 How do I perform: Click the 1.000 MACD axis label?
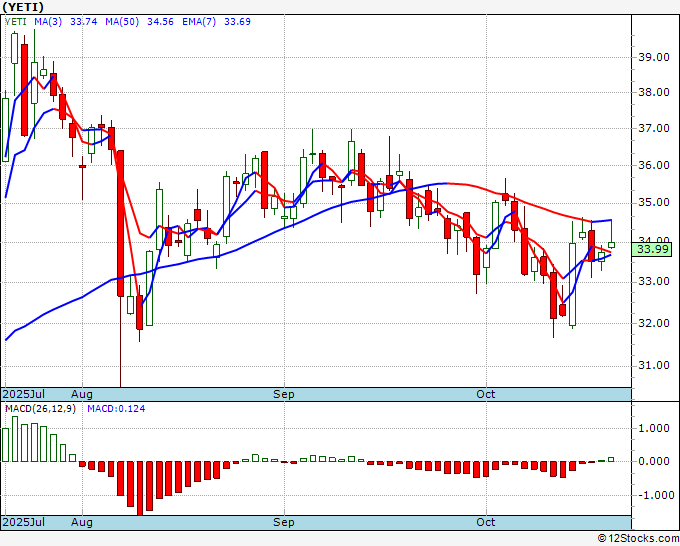[654, 428]
